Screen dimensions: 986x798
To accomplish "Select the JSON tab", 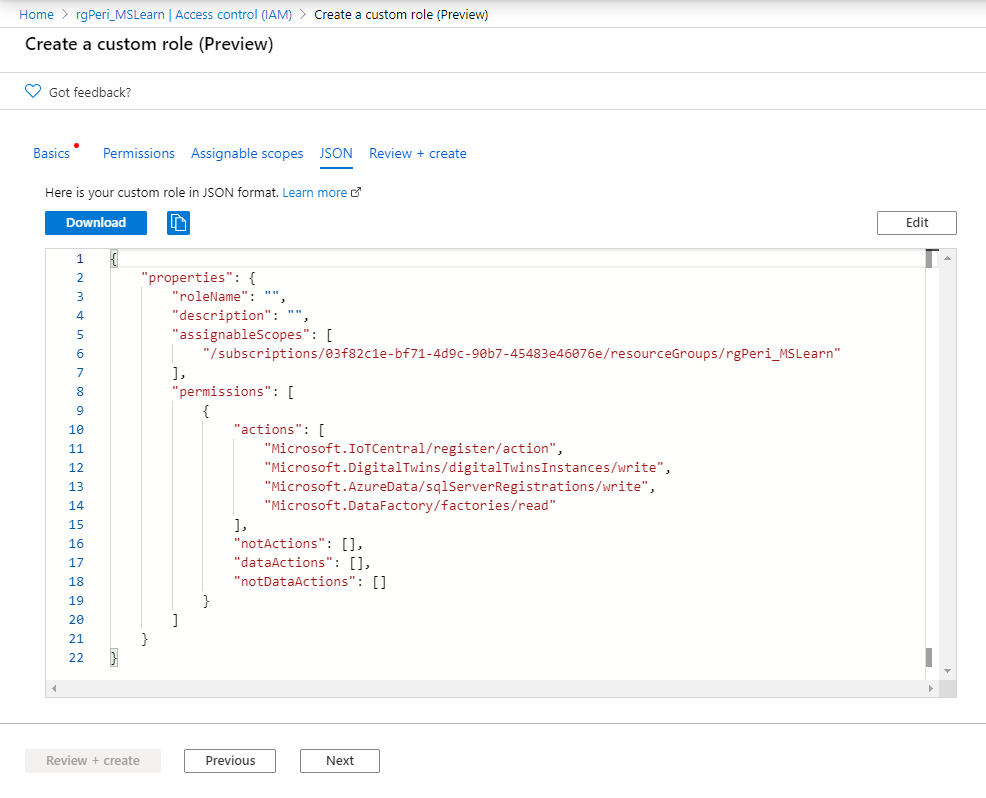I will (x=336, y=153).
